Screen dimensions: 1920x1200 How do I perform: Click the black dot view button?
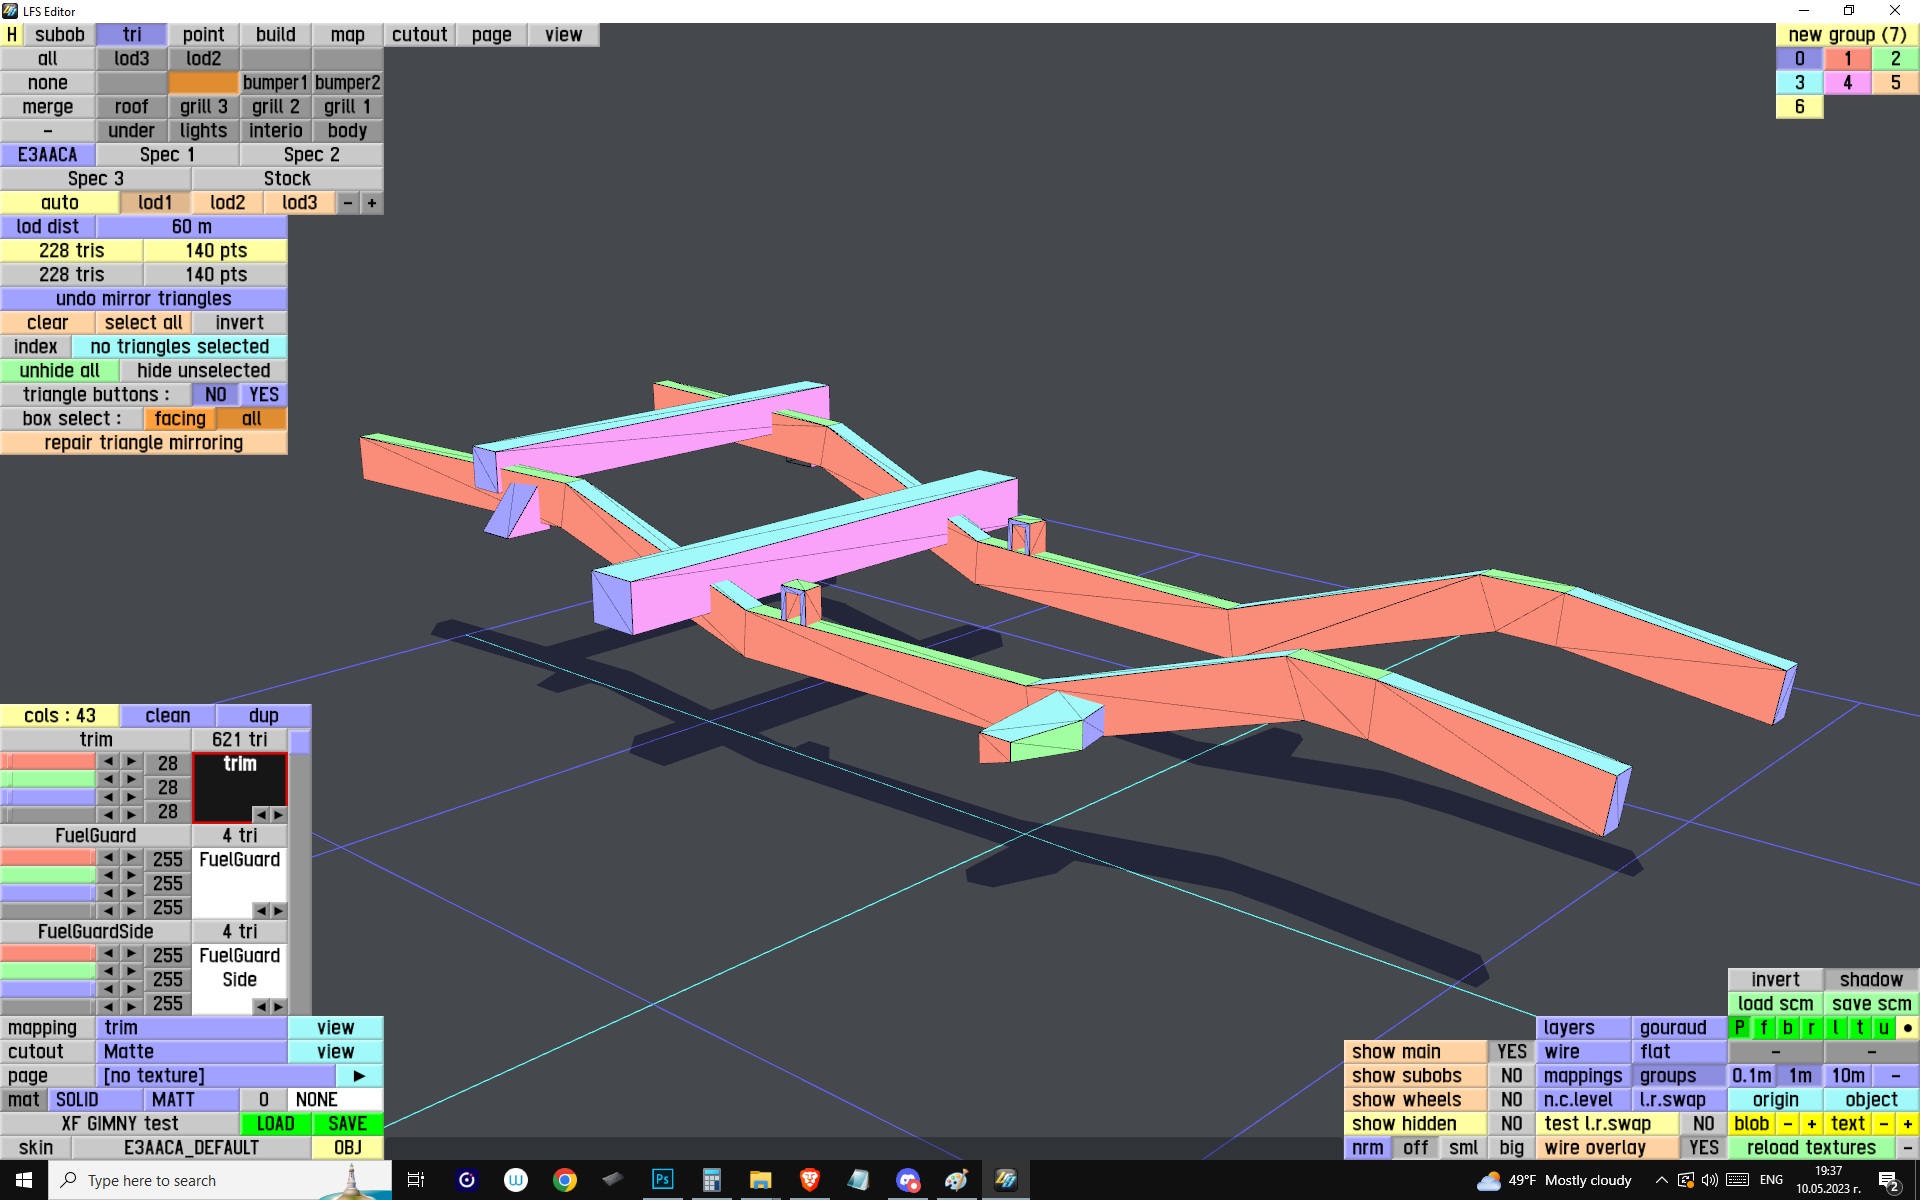click(x=1907, y=1027)
